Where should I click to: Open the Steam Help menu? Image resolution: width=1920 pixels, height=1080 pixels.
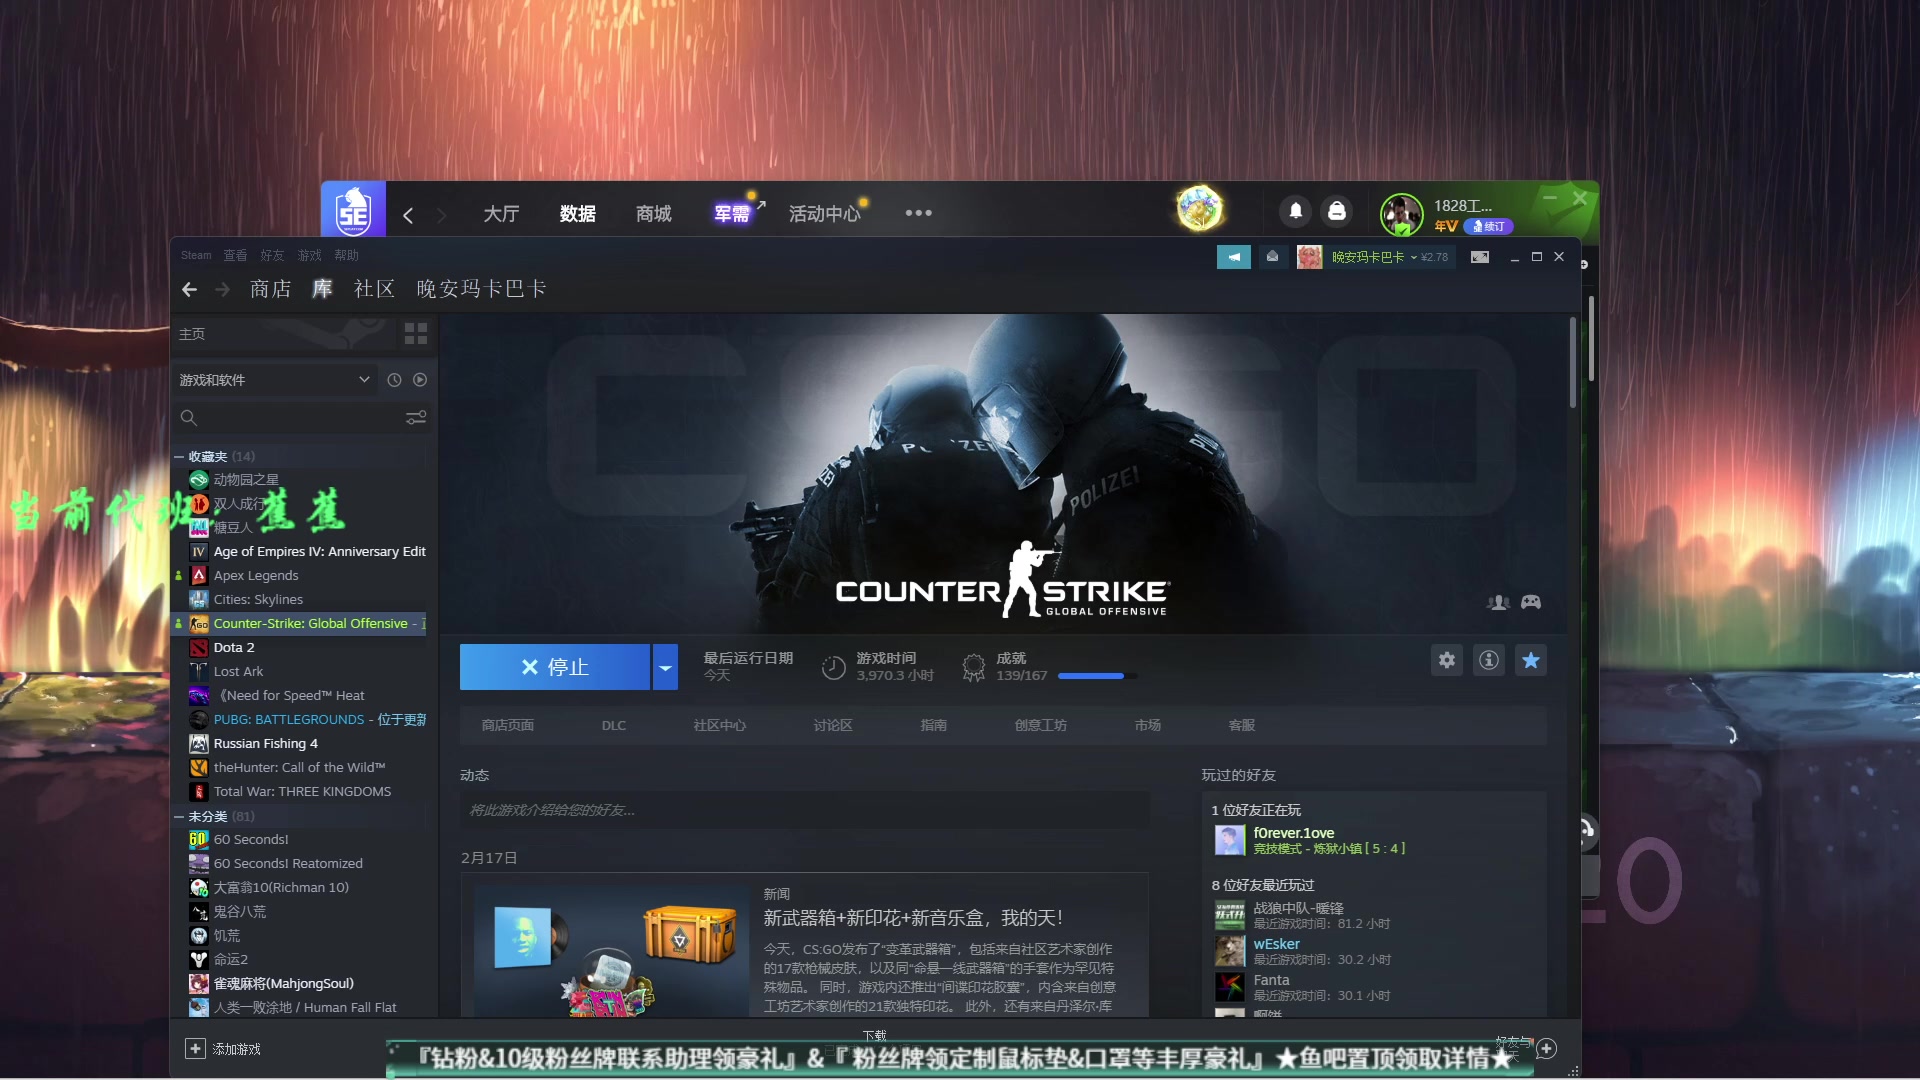346,256
